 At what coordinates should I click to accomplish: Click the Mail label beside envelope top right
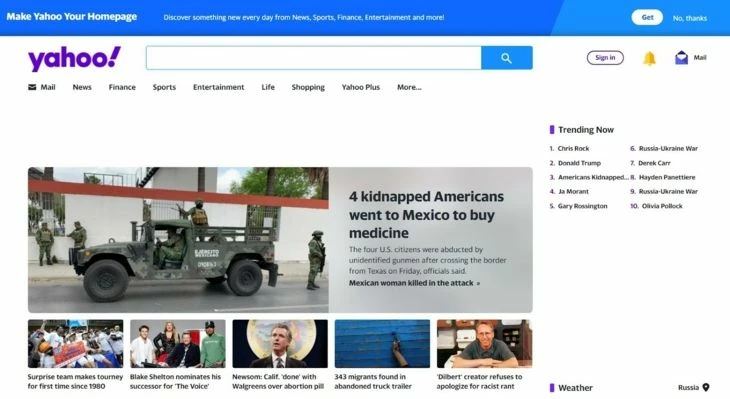(700, 58)
